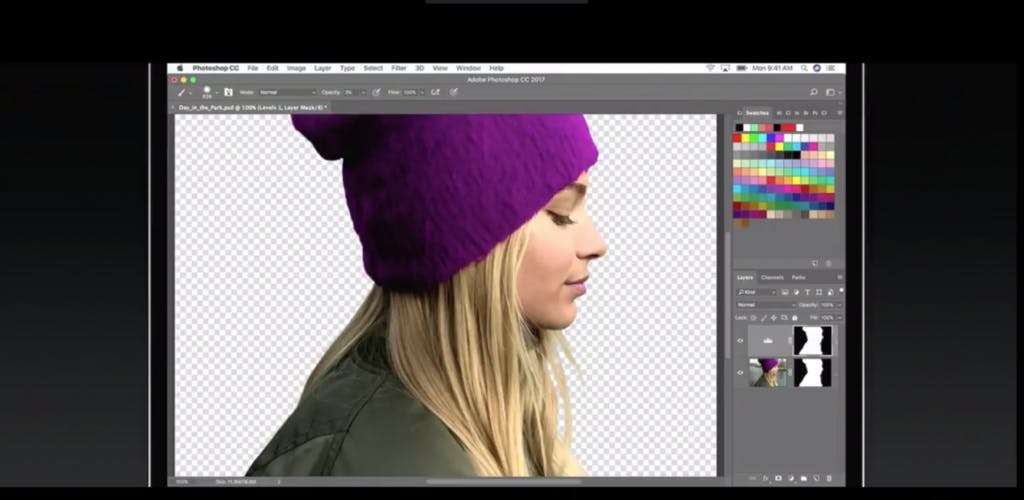1024x500 pixels.
Task: Open the Filter menu
Action: pyautogui.click(x=399, y=68)
